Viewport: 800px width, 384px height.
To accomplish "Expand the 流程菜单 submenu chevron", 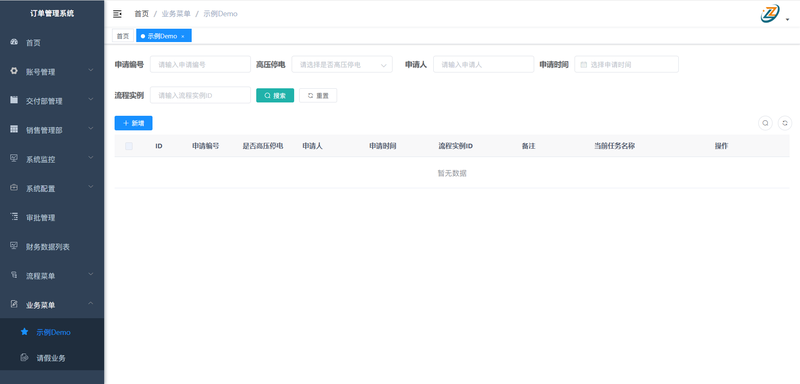I will 91,273.
